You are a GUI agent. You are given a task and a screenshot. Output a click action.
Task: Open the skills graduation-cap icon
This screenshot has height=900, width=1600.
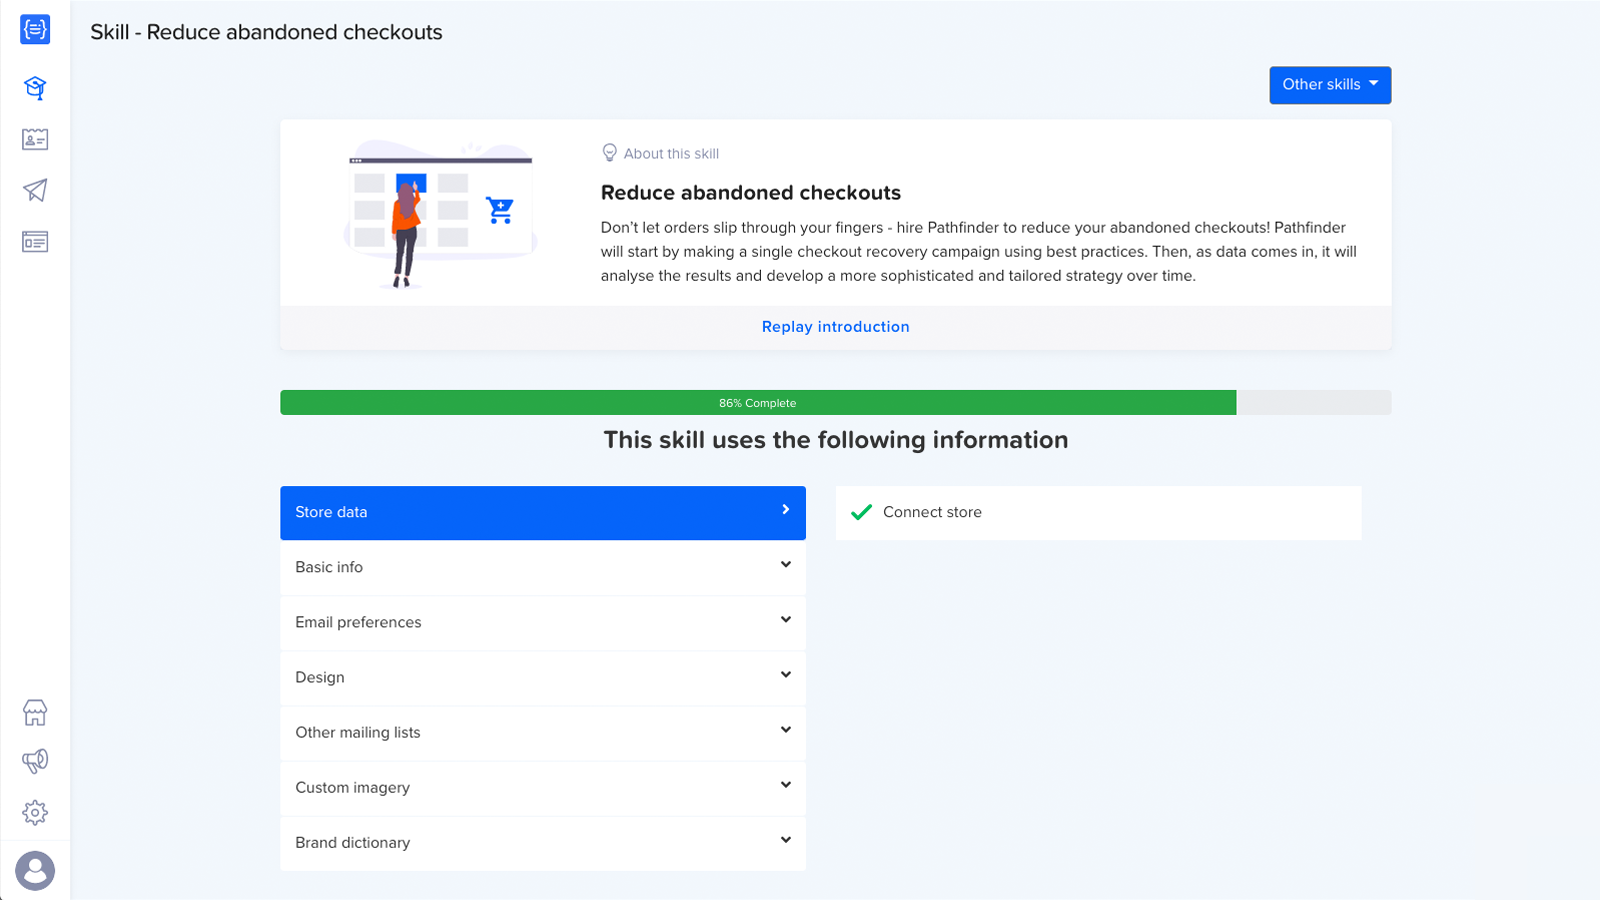point(35,88)
